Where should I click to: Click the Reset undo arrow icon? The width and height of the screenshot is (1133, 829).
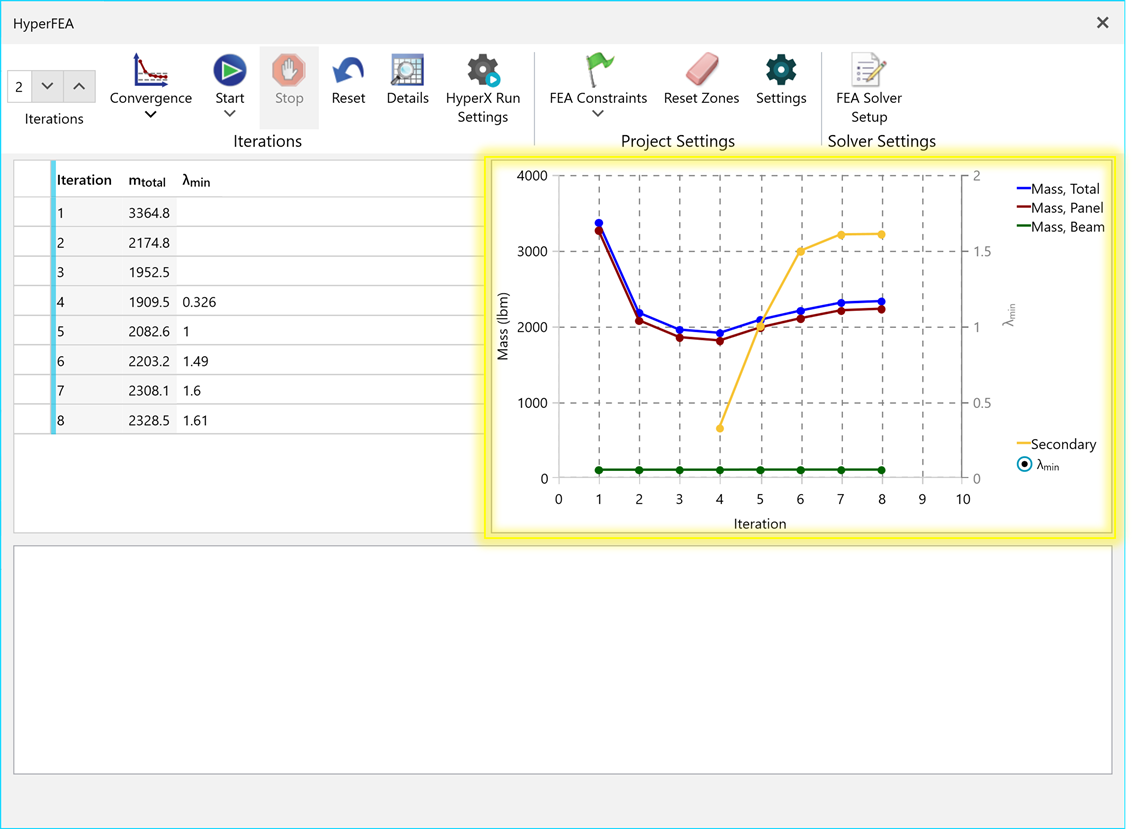click(348, 70)
